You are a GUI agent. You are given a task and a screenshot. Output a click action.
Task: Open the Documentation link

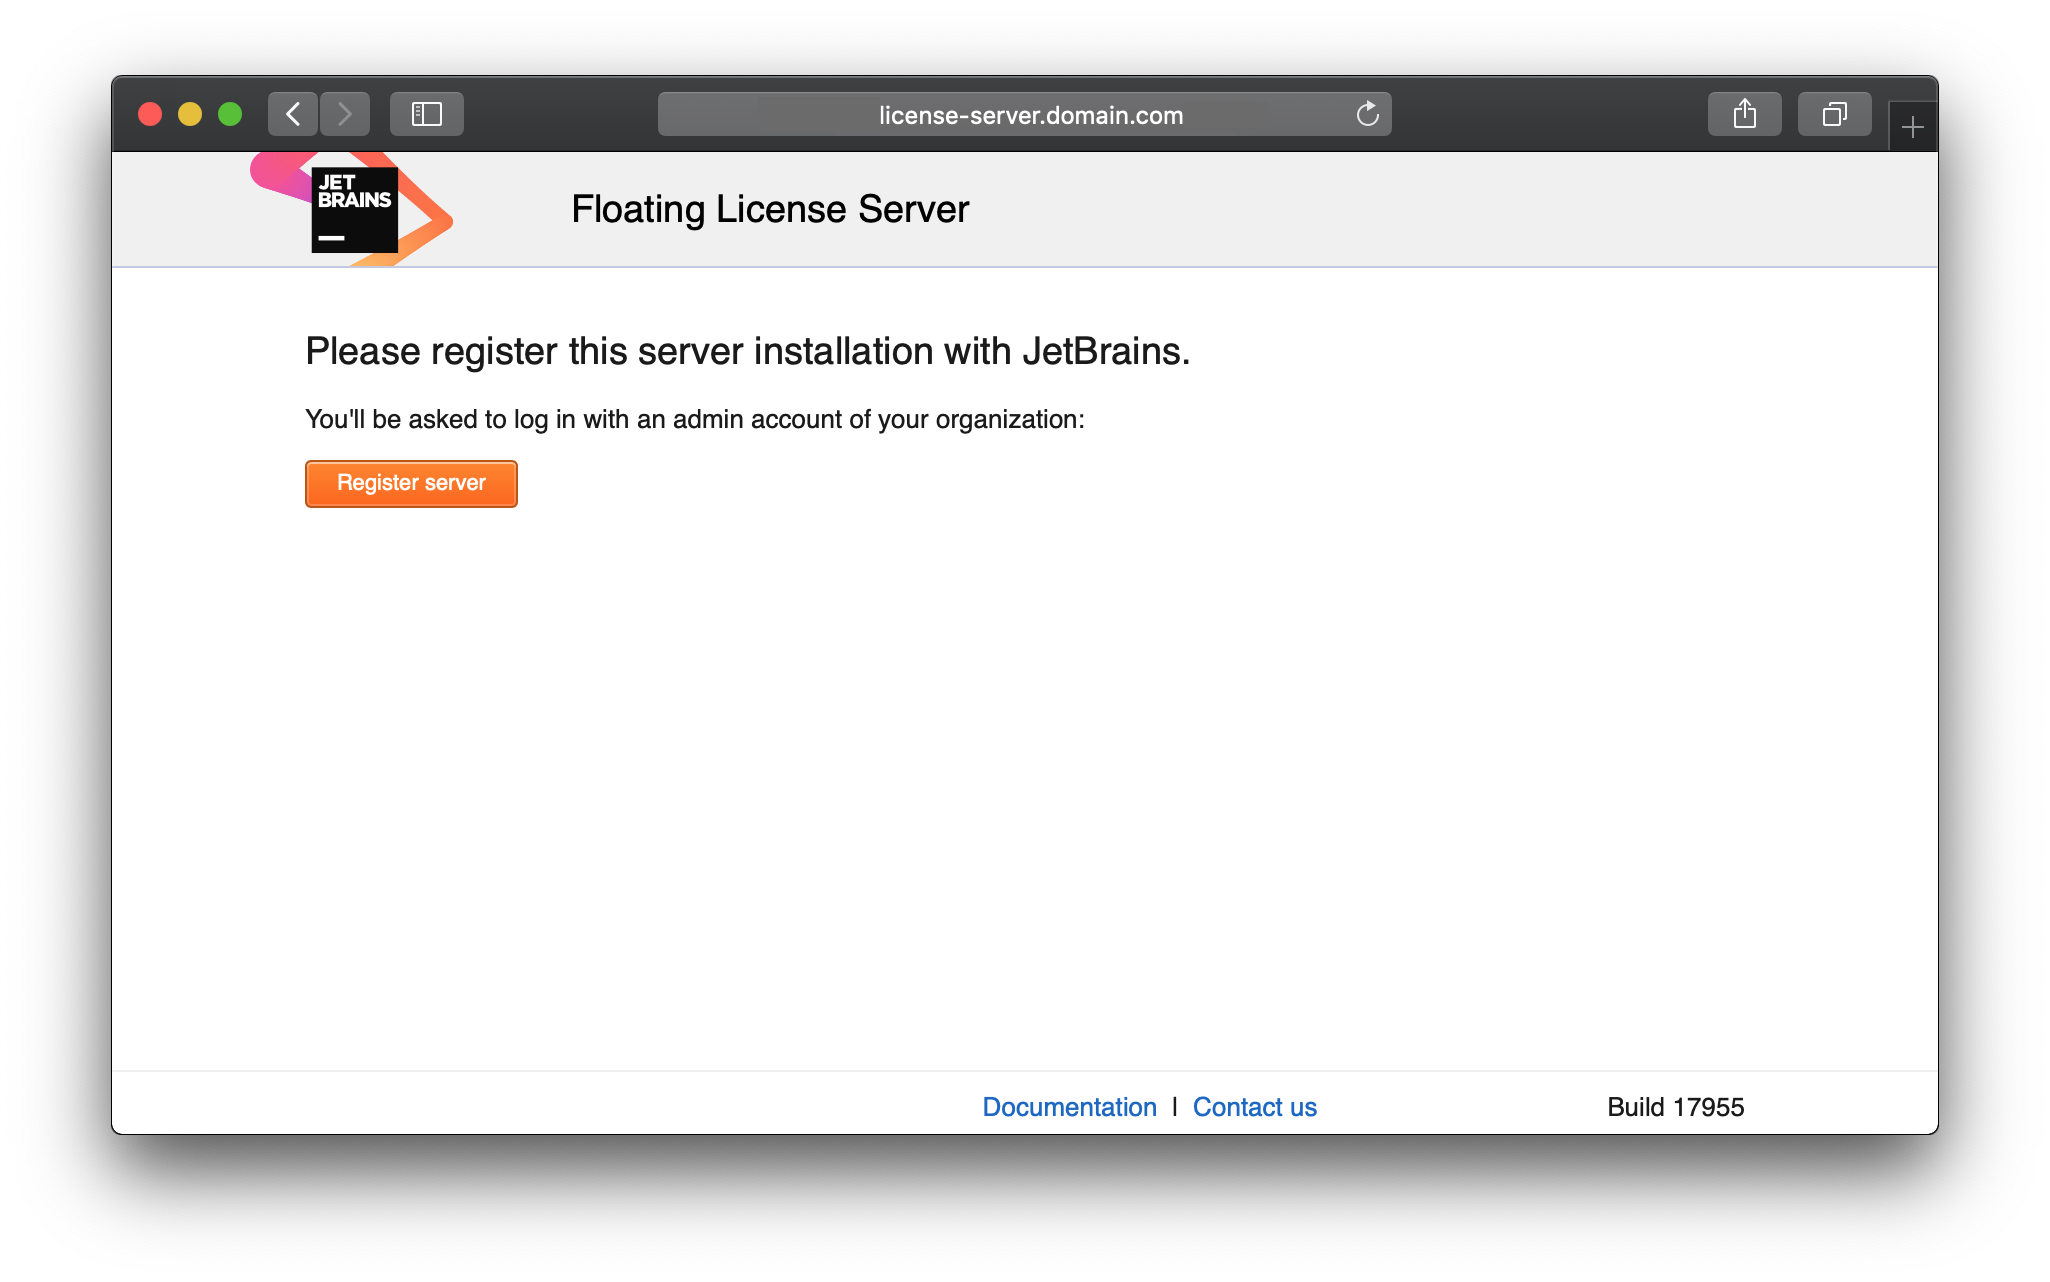[1068, 1105]
